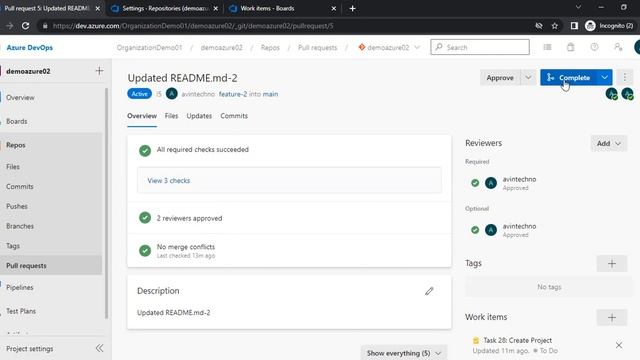Open the marketplace shopping bag icon
This screenshot has height=360, width=640.
tap(571, 47)
